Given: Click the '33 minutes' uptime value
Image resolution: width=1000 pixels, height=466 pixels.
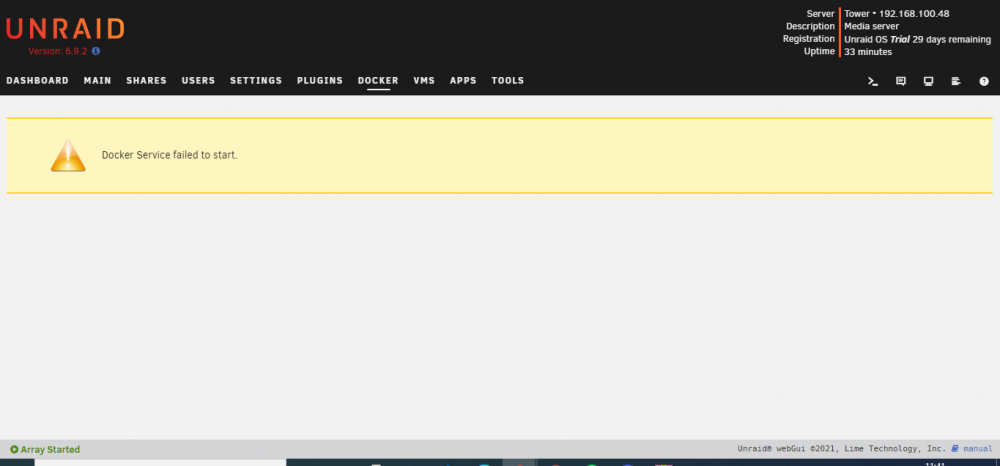Looking at the screenshot, I should pos(868,52).
